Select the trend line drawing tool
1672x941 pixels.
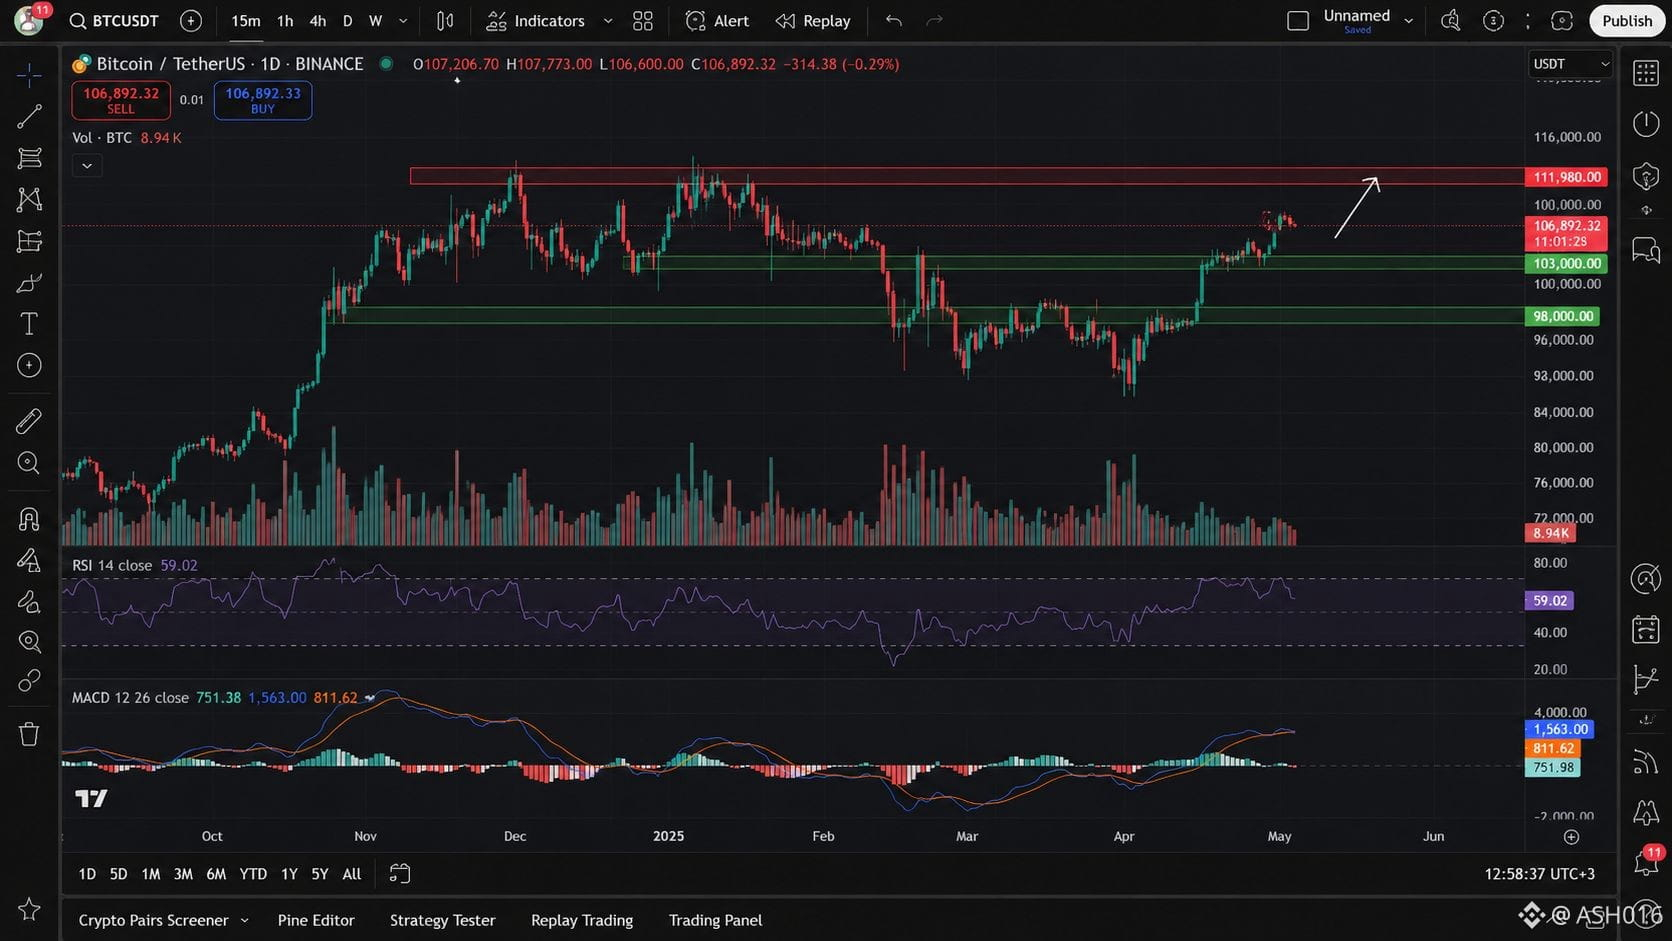(29, 116)
